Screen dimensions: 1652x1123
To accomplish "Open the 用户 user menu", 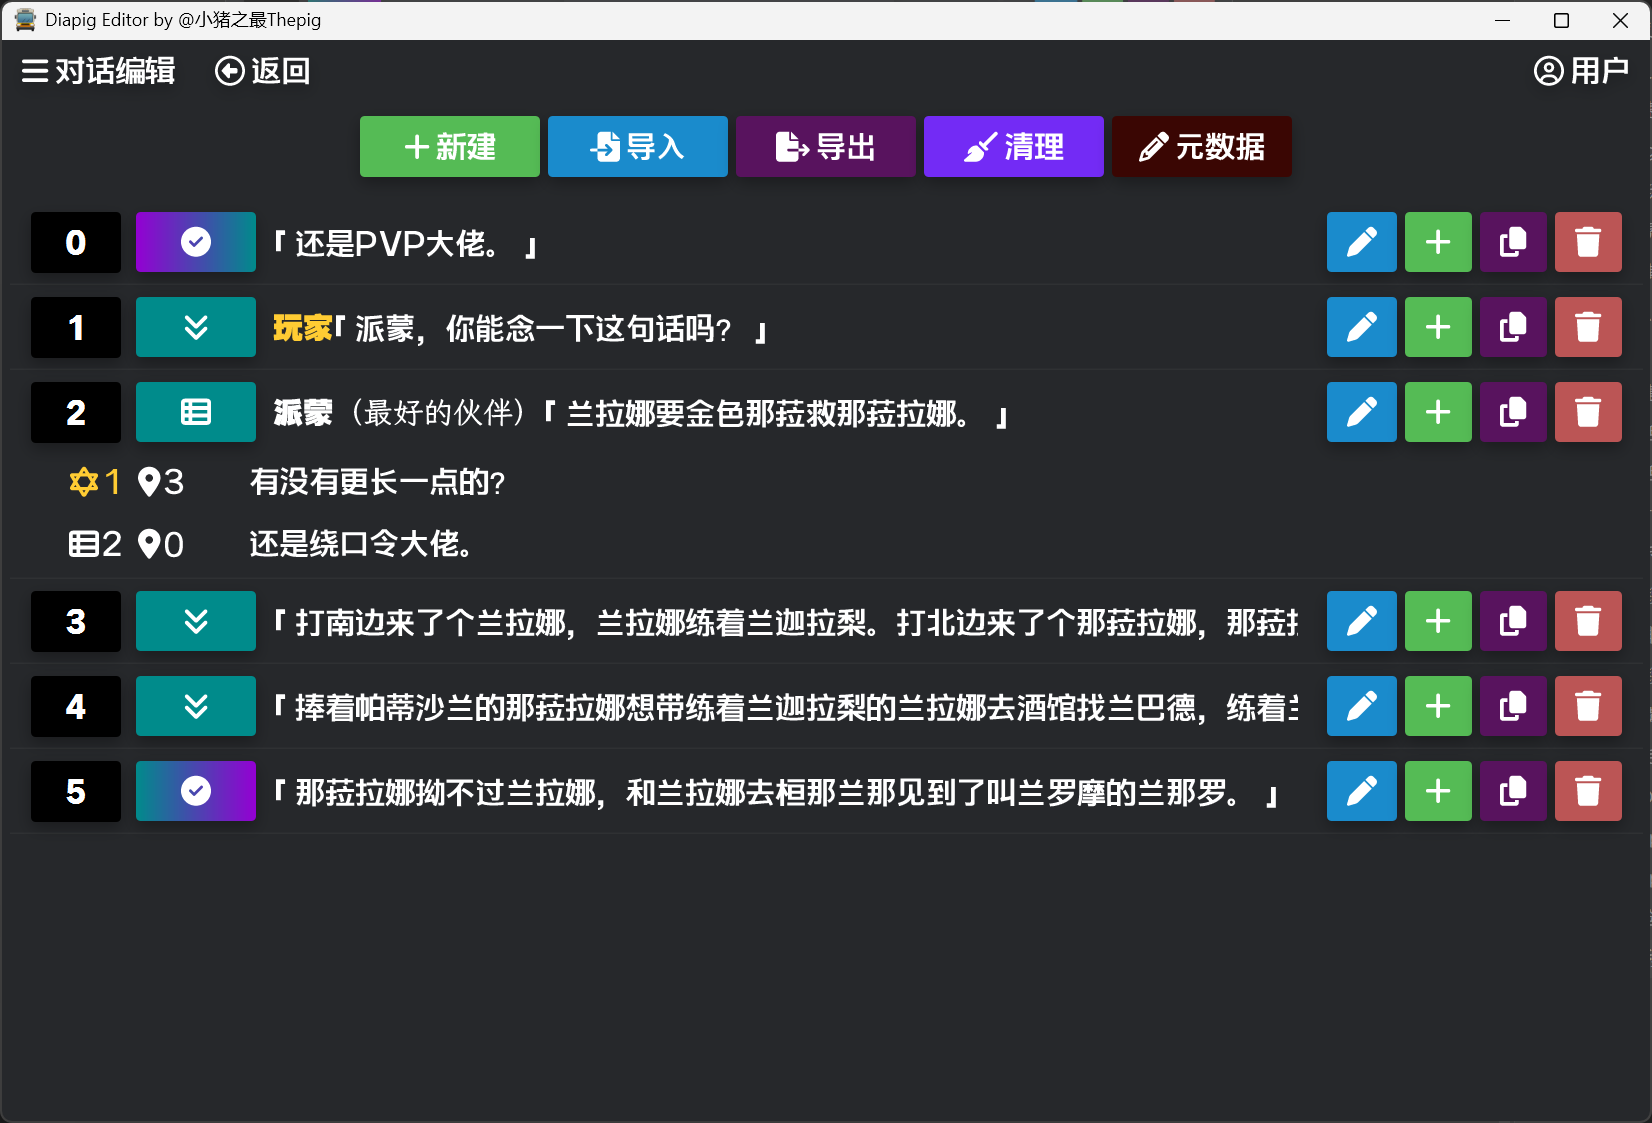I will coord(1580,71).
